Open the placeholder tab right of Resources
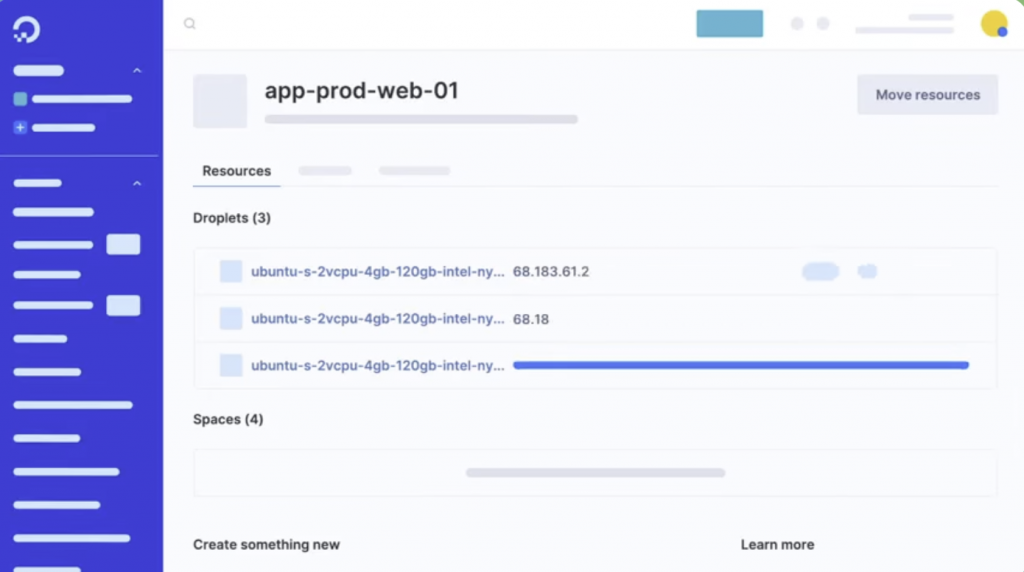Image resolution: width=1024 pixels, height=572 pixels. point(325,171)
